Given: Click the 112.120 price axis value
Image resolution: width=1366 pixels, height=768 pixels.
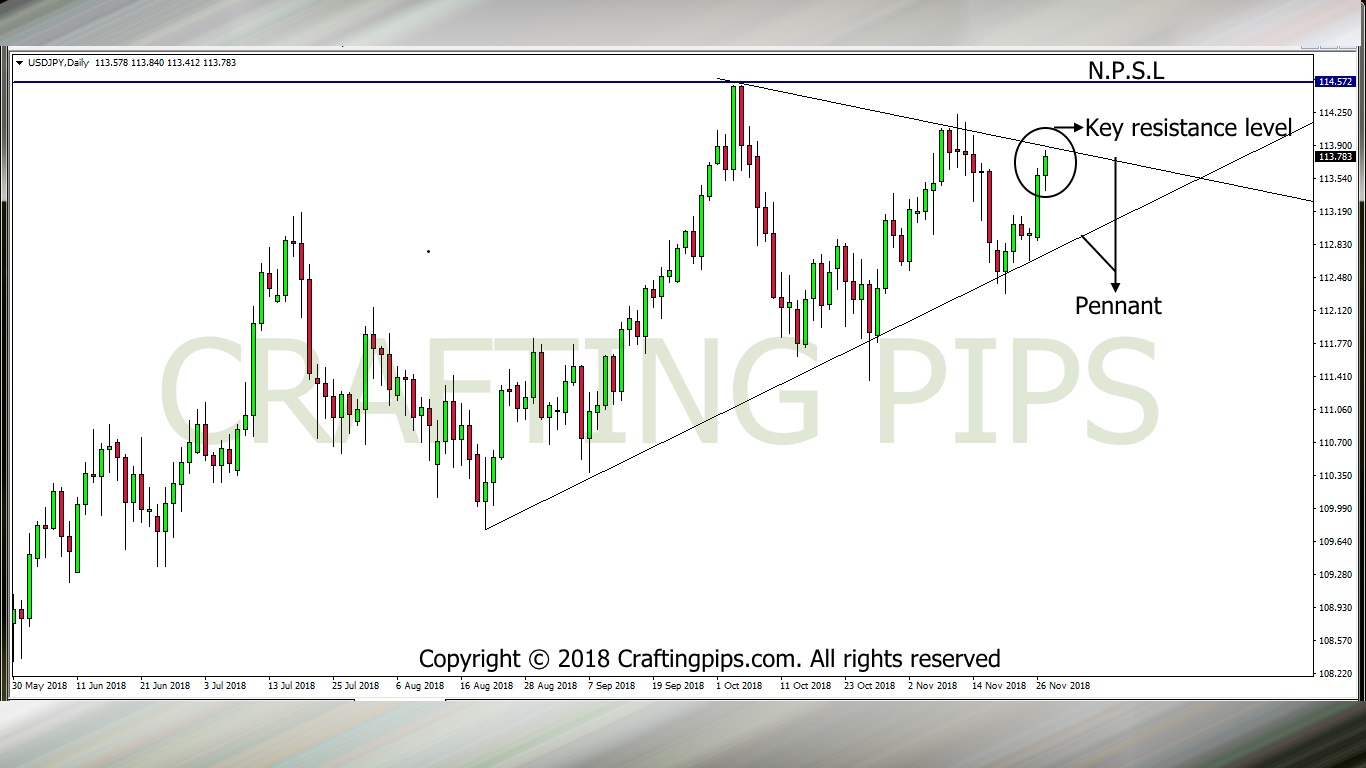Looking at the screenshot, I should point(1335,311).
